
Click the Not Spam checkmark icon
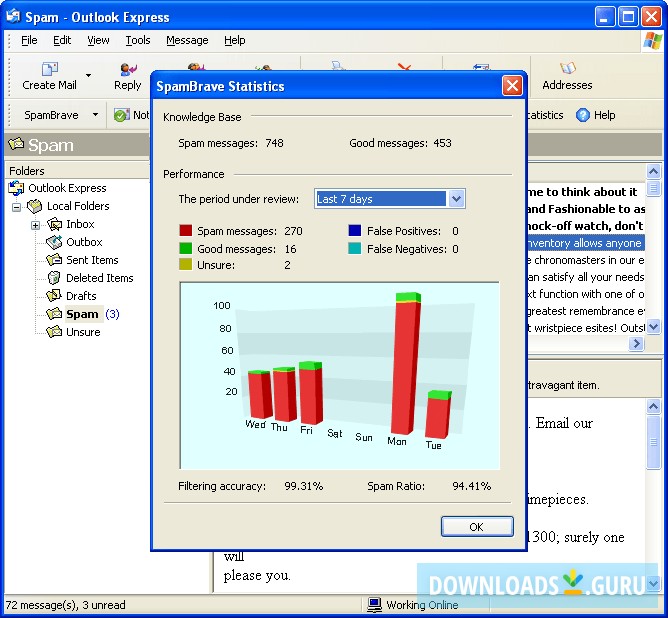pos(121,115)
